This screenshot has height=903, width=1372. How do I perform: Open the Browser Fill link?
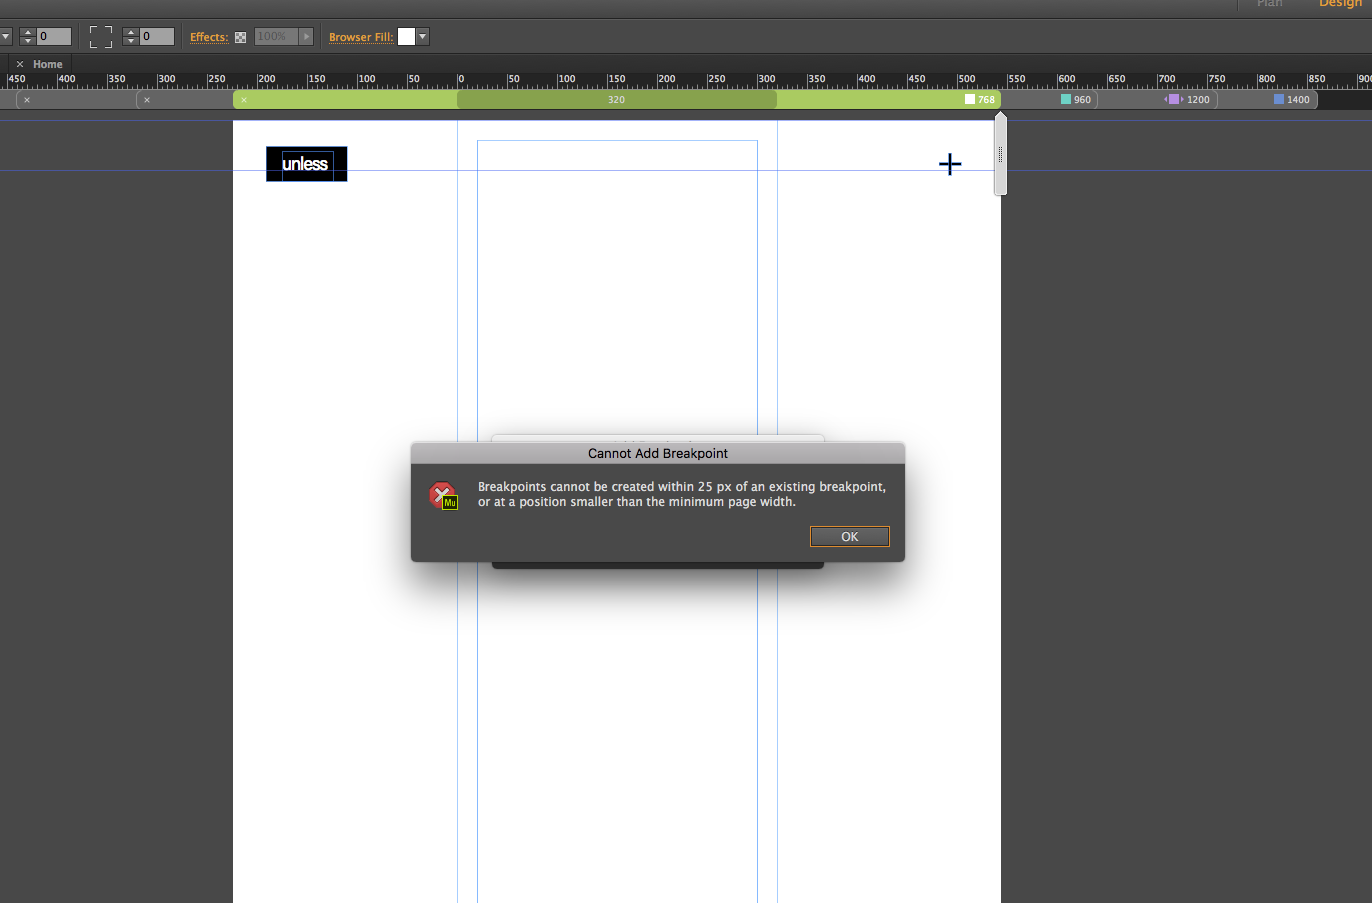click(361, 37)
